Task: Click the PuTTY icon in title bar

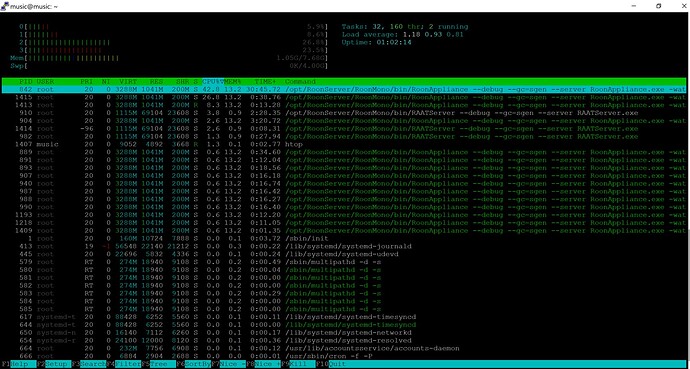Action: (5, 6)
